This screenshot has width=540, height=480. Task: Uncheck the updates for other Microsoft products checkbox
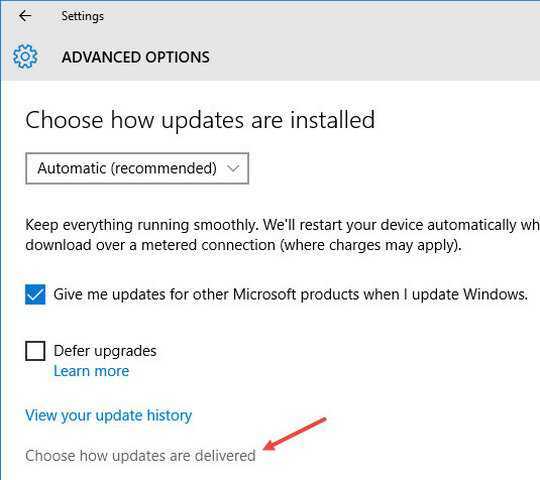click(x=35, y=294)
